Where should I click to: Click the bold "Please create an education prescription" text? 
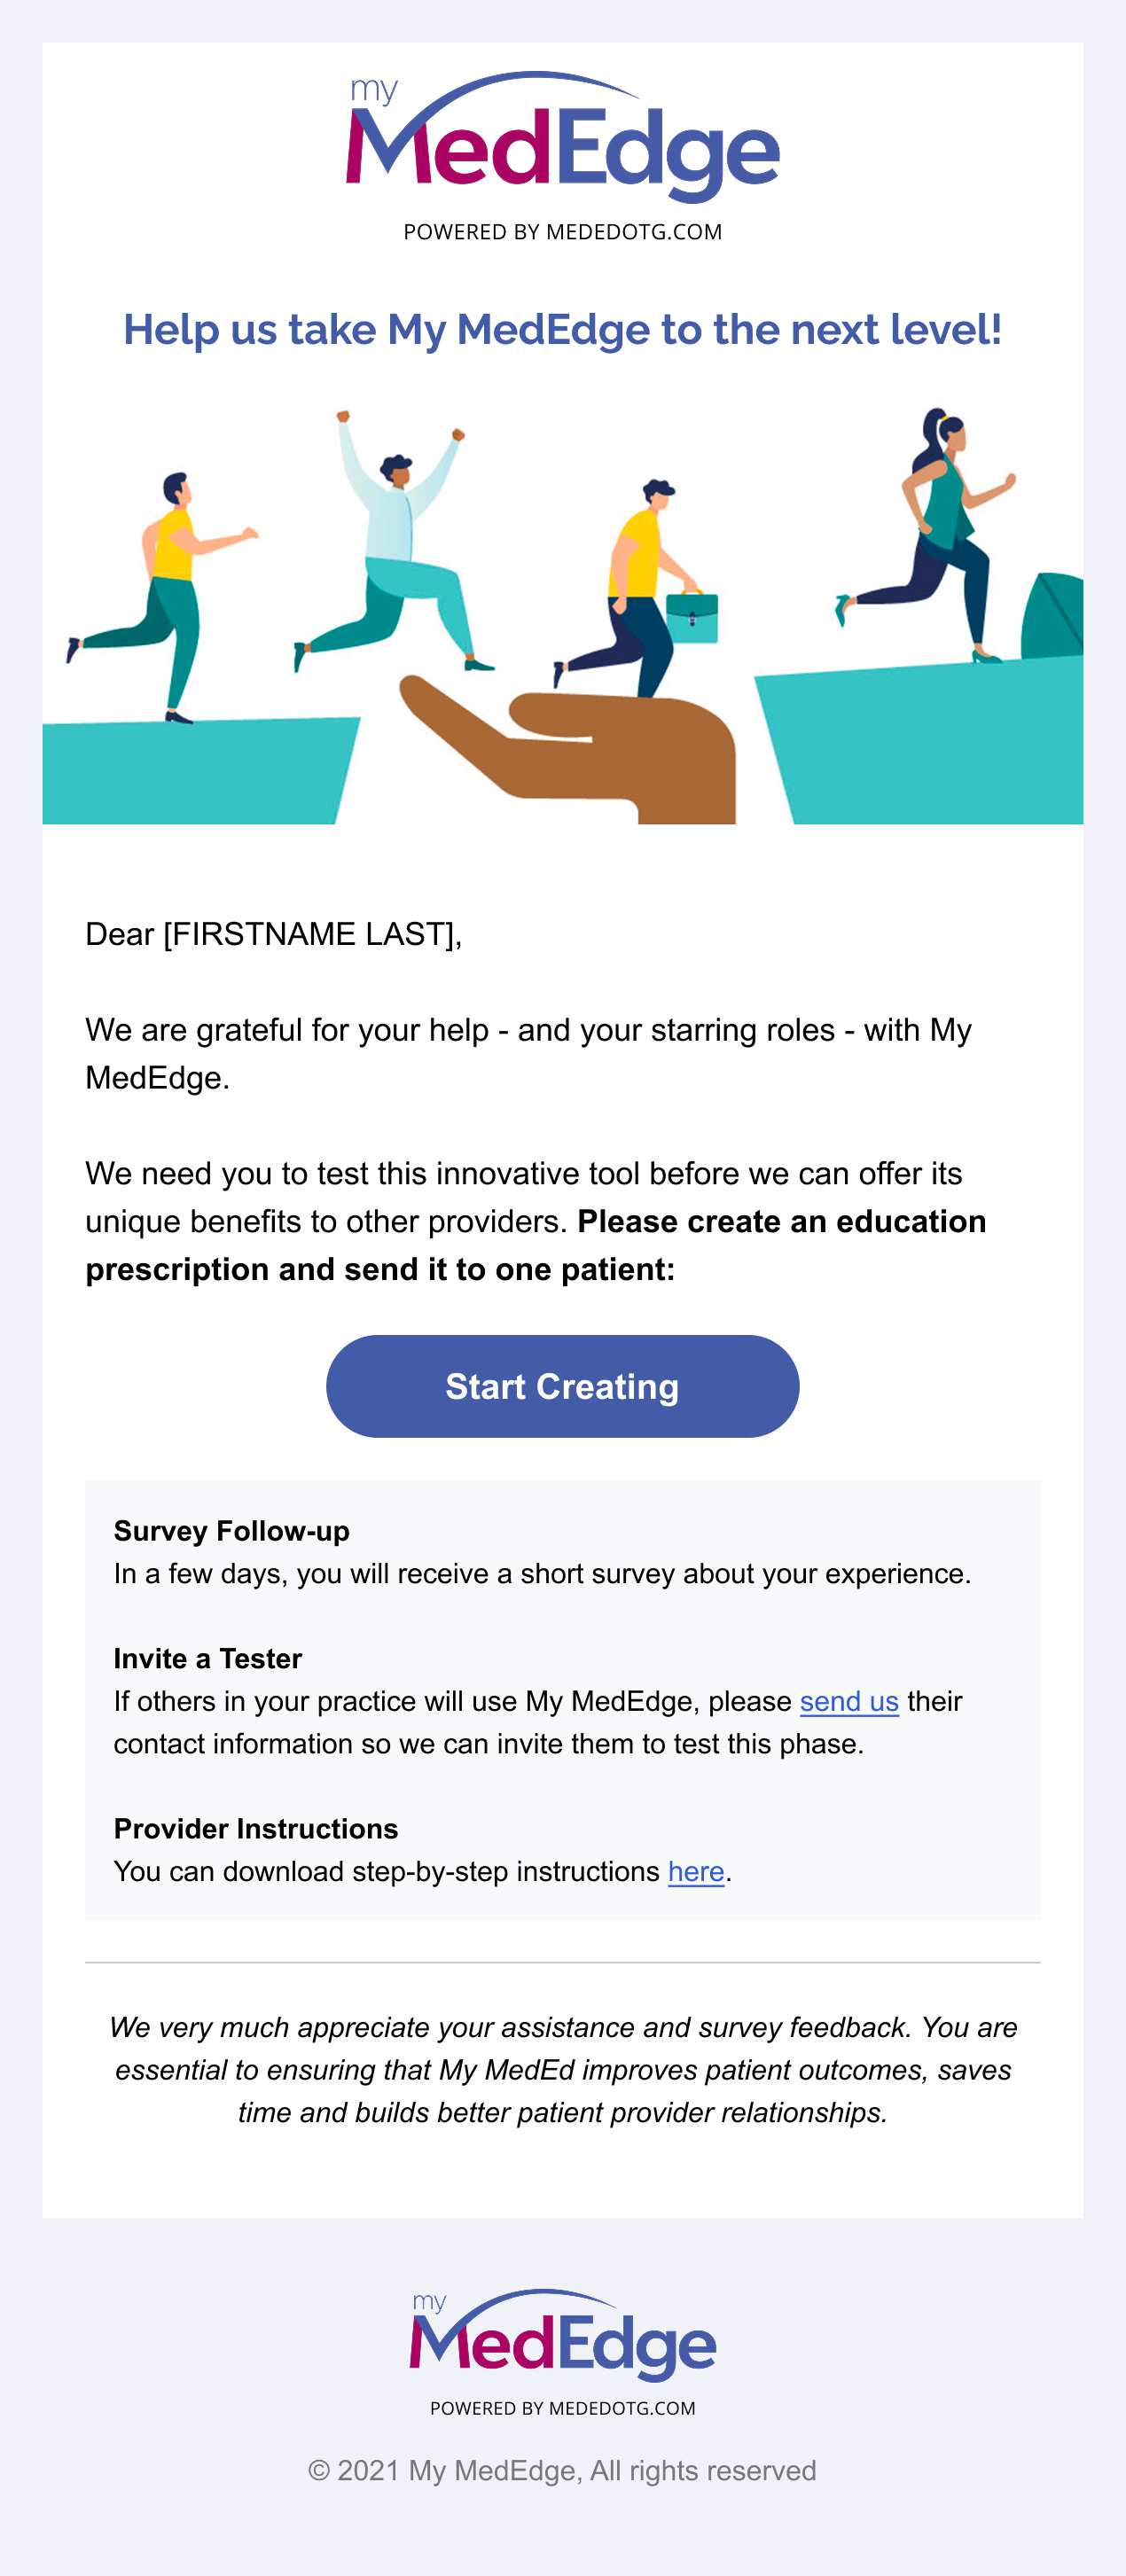click(780, 1222)
